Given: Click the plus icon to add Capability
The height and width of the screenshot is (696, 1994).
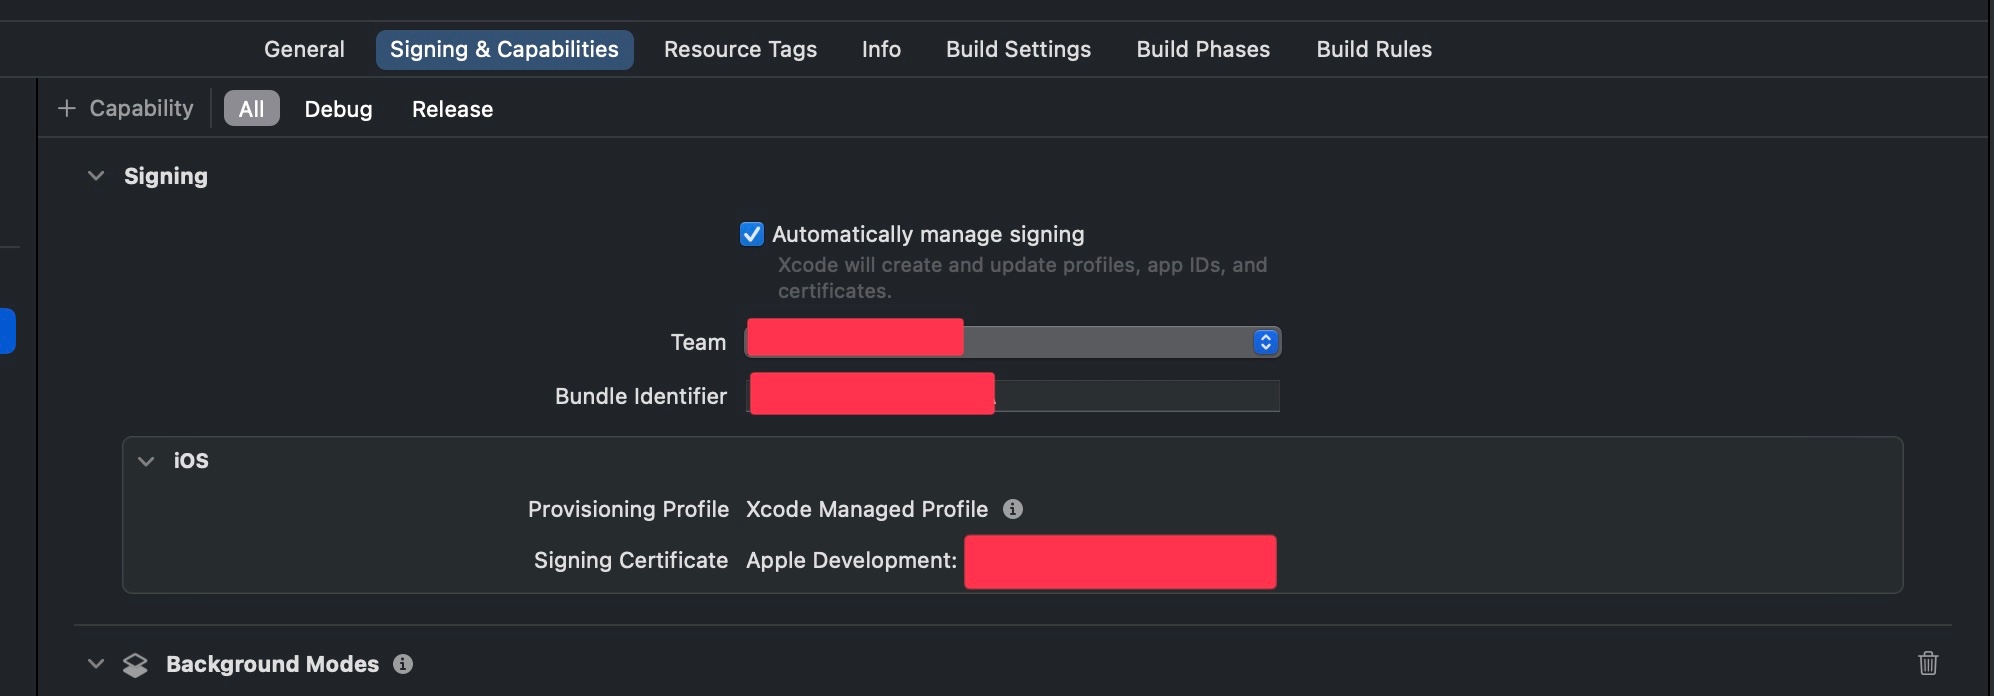Looking at the screenshot, I should tap(67, 108).
